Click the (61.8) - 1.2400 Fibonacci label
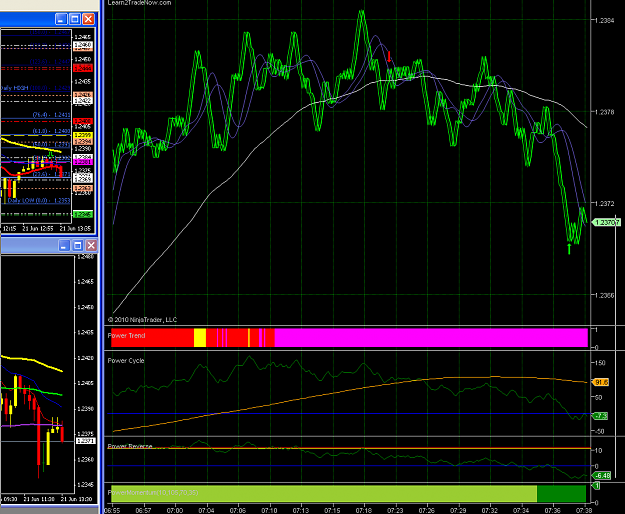 pos(51,131)
